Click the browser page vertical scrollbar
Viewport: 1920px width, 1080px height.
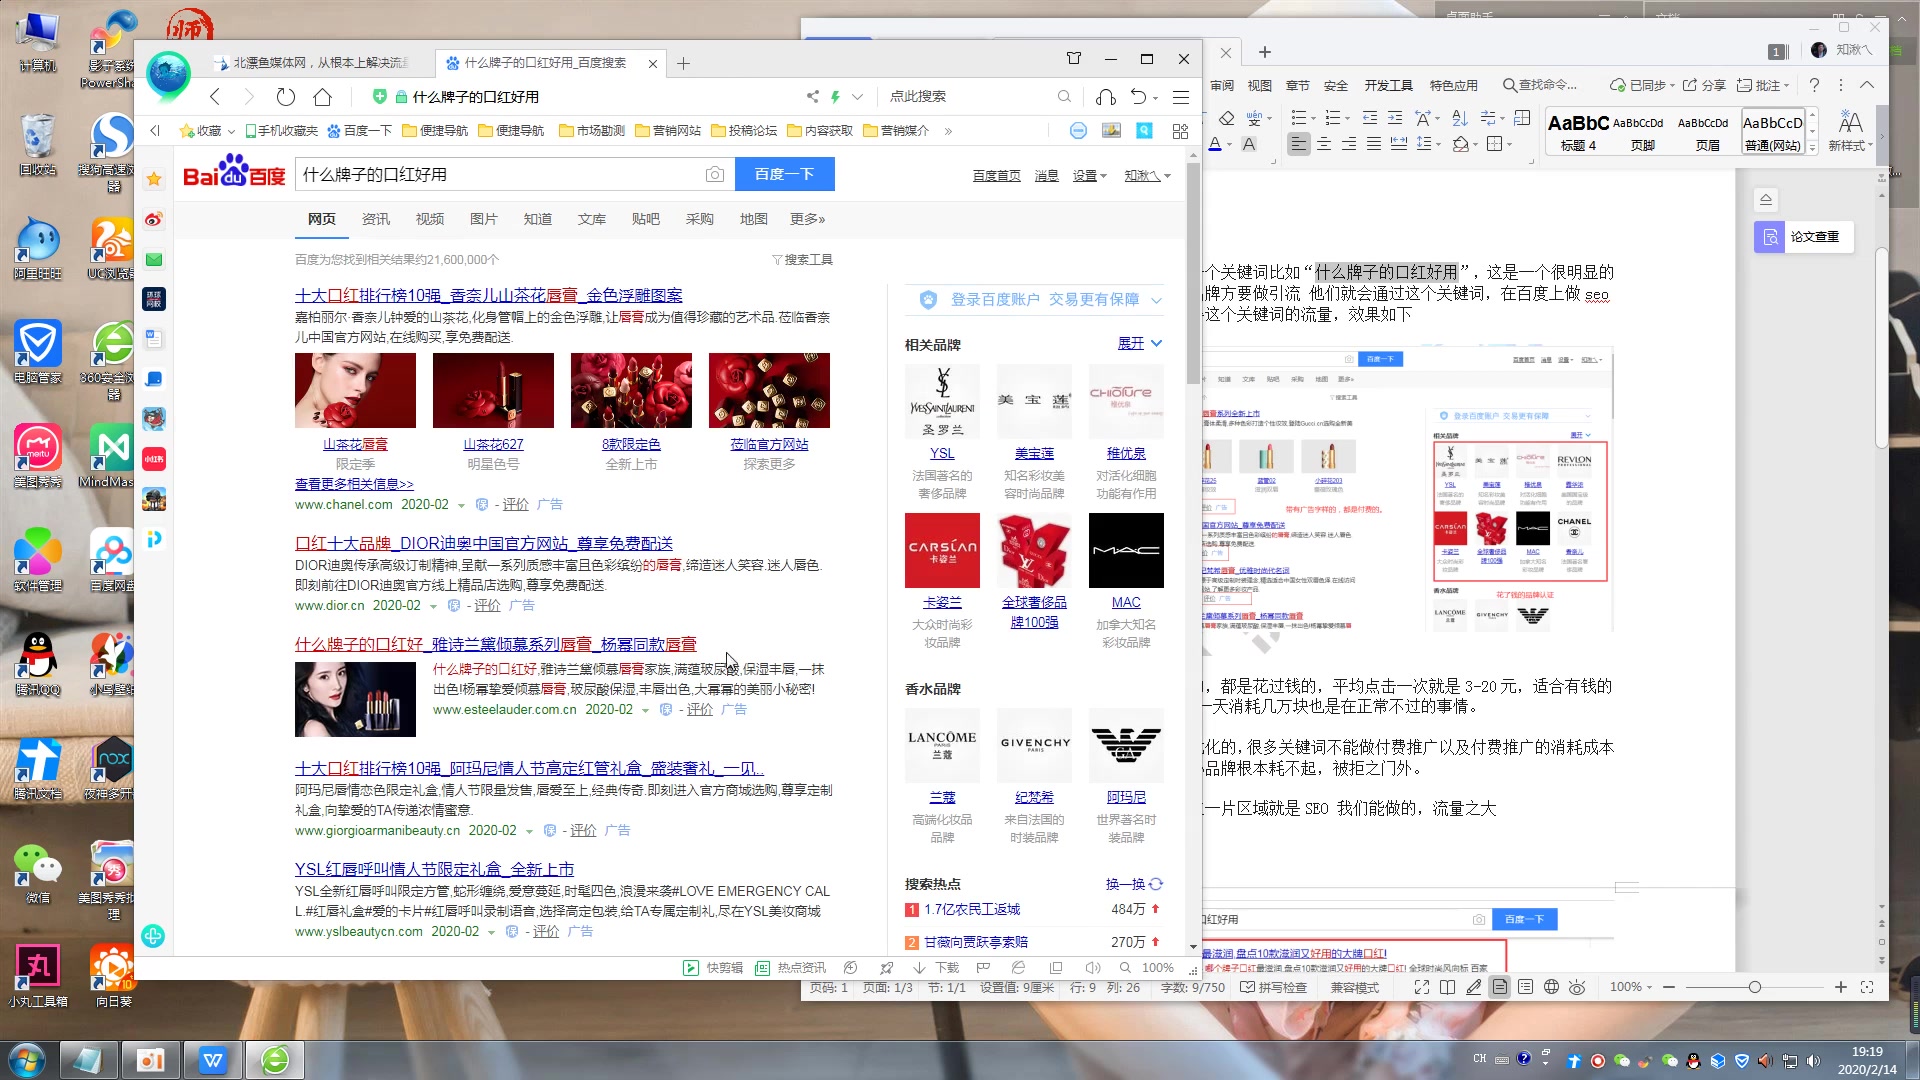[1193, 272]
